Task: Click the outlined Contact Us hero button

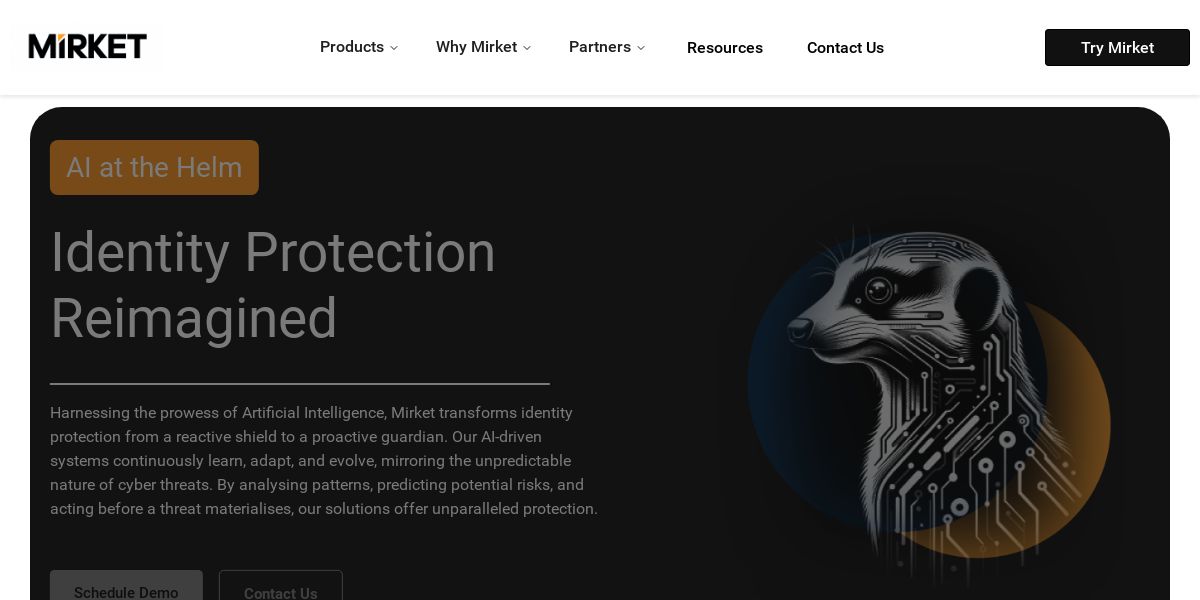Action: 281,586
